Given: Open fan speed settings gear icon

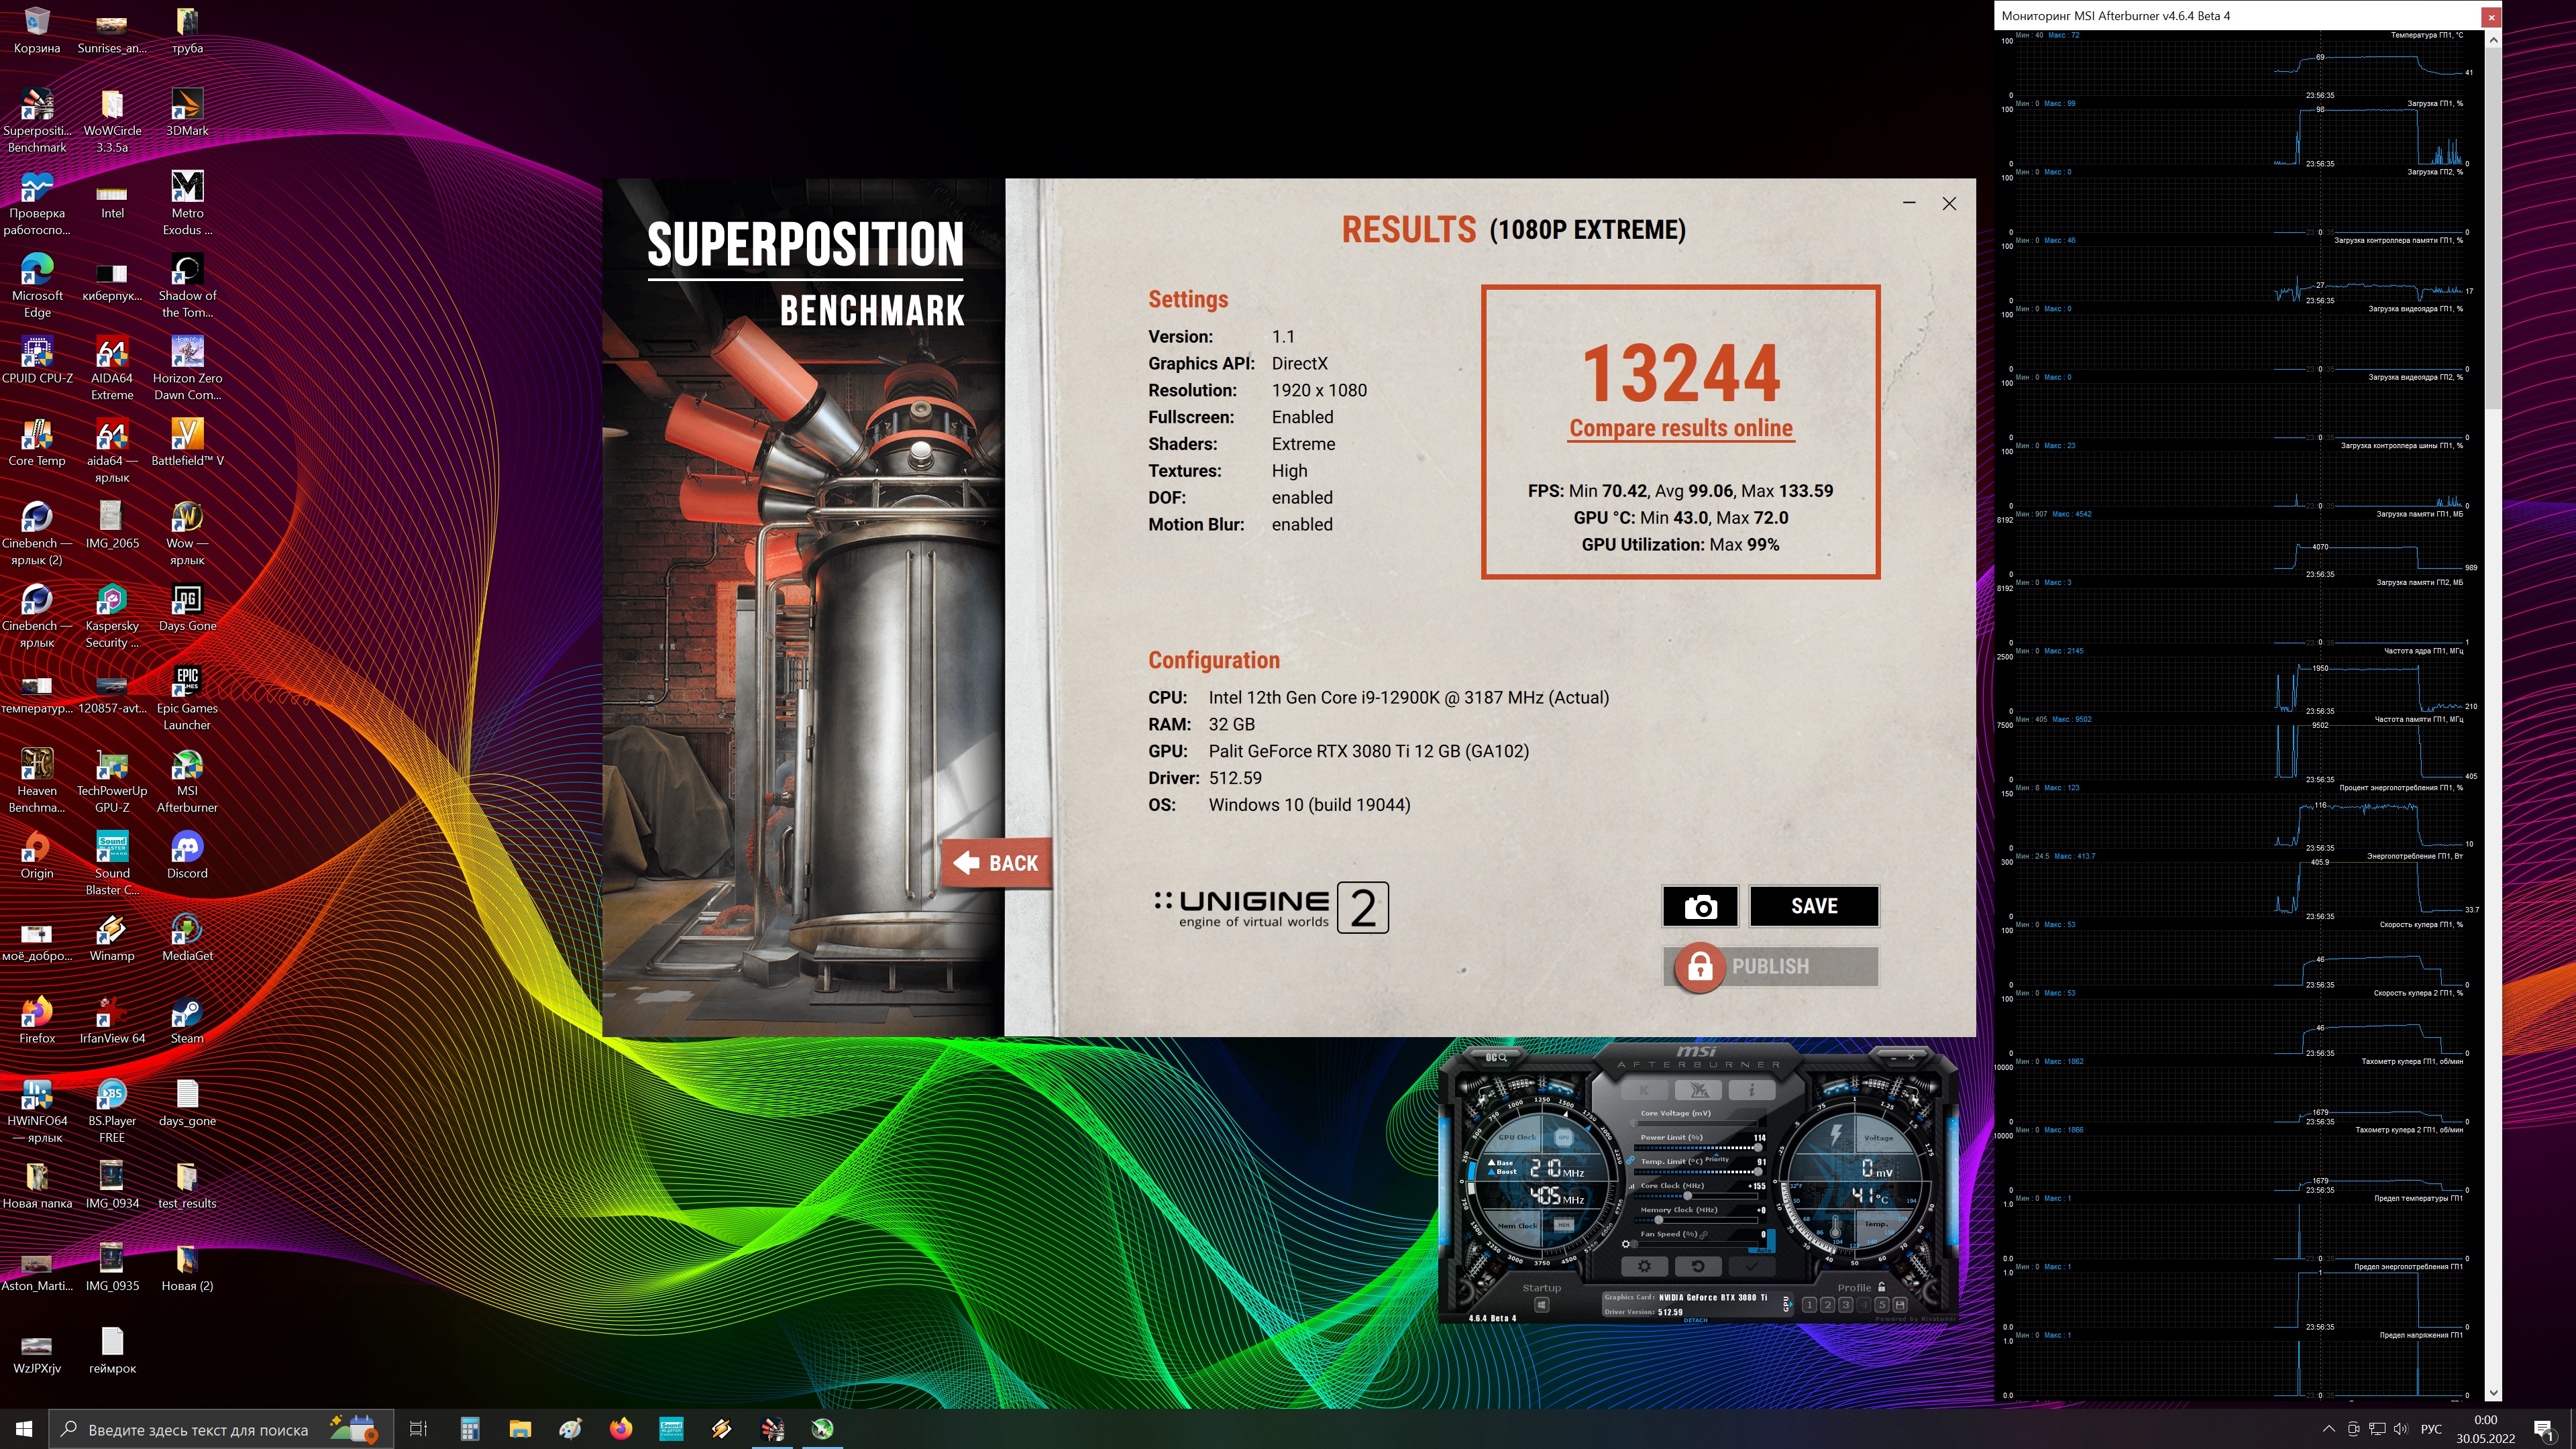Looking at the screenshot, I should click(x=1626, y=1244).
